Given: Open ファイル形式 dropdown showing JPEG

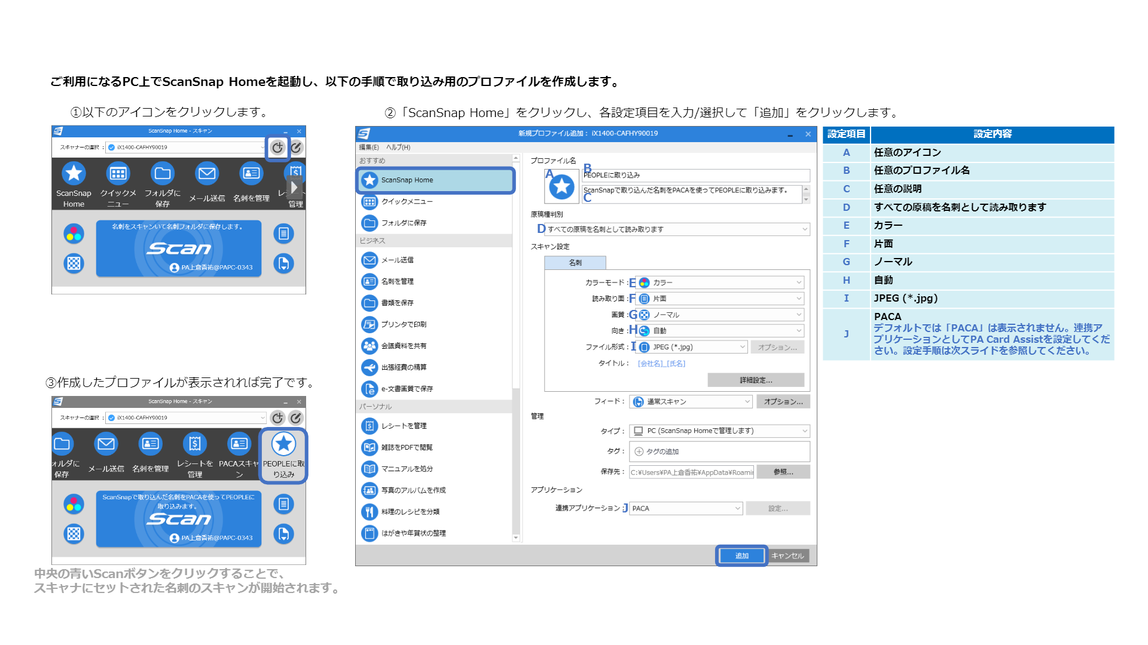Looking at the screenshot, I should coord(692,347).
